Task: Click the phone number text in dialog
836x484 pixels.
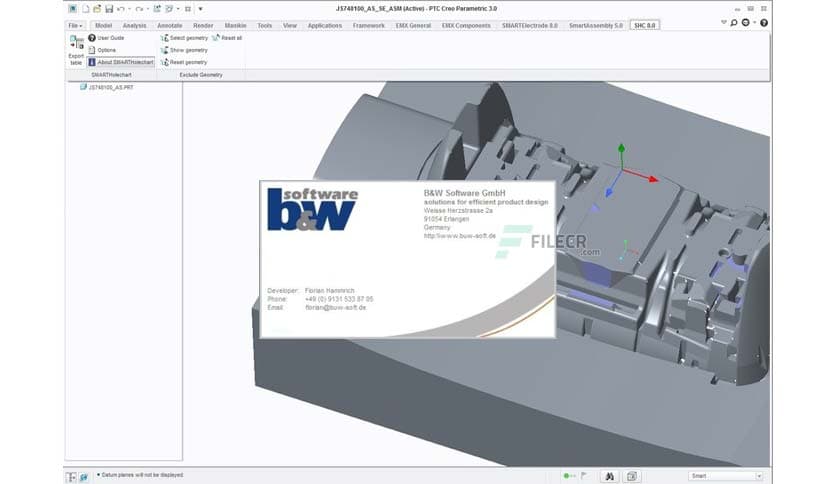Action: click(x=339, y=299)
